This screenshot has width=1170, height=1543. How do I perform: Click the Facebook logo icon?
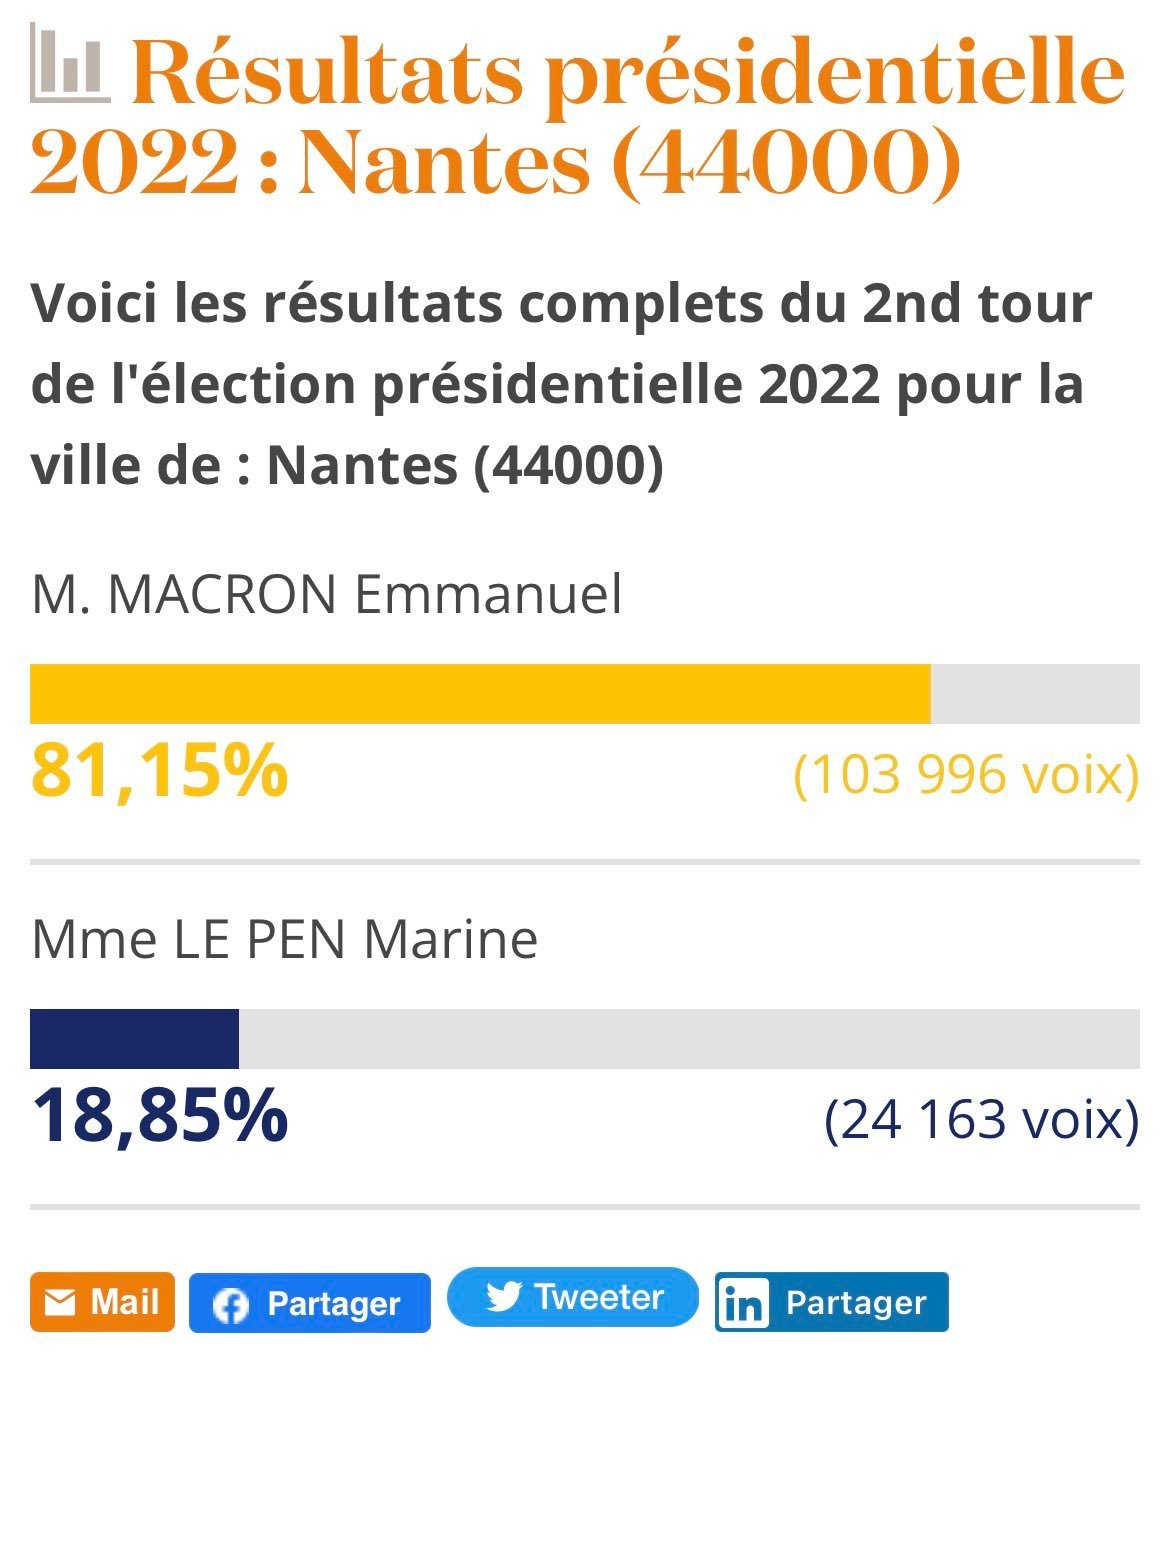pos(230,1305)
